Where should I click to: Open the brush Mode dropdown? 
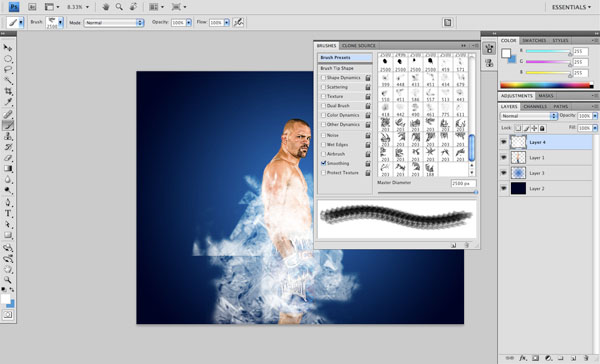114,23
